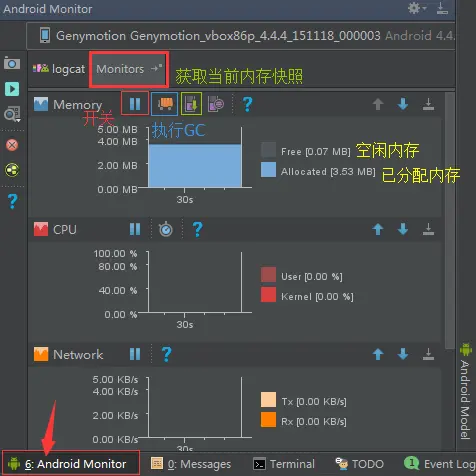Open the Genymotion device selector
Image resolution: width=476 pixels, height=476 pixels.
240,36
